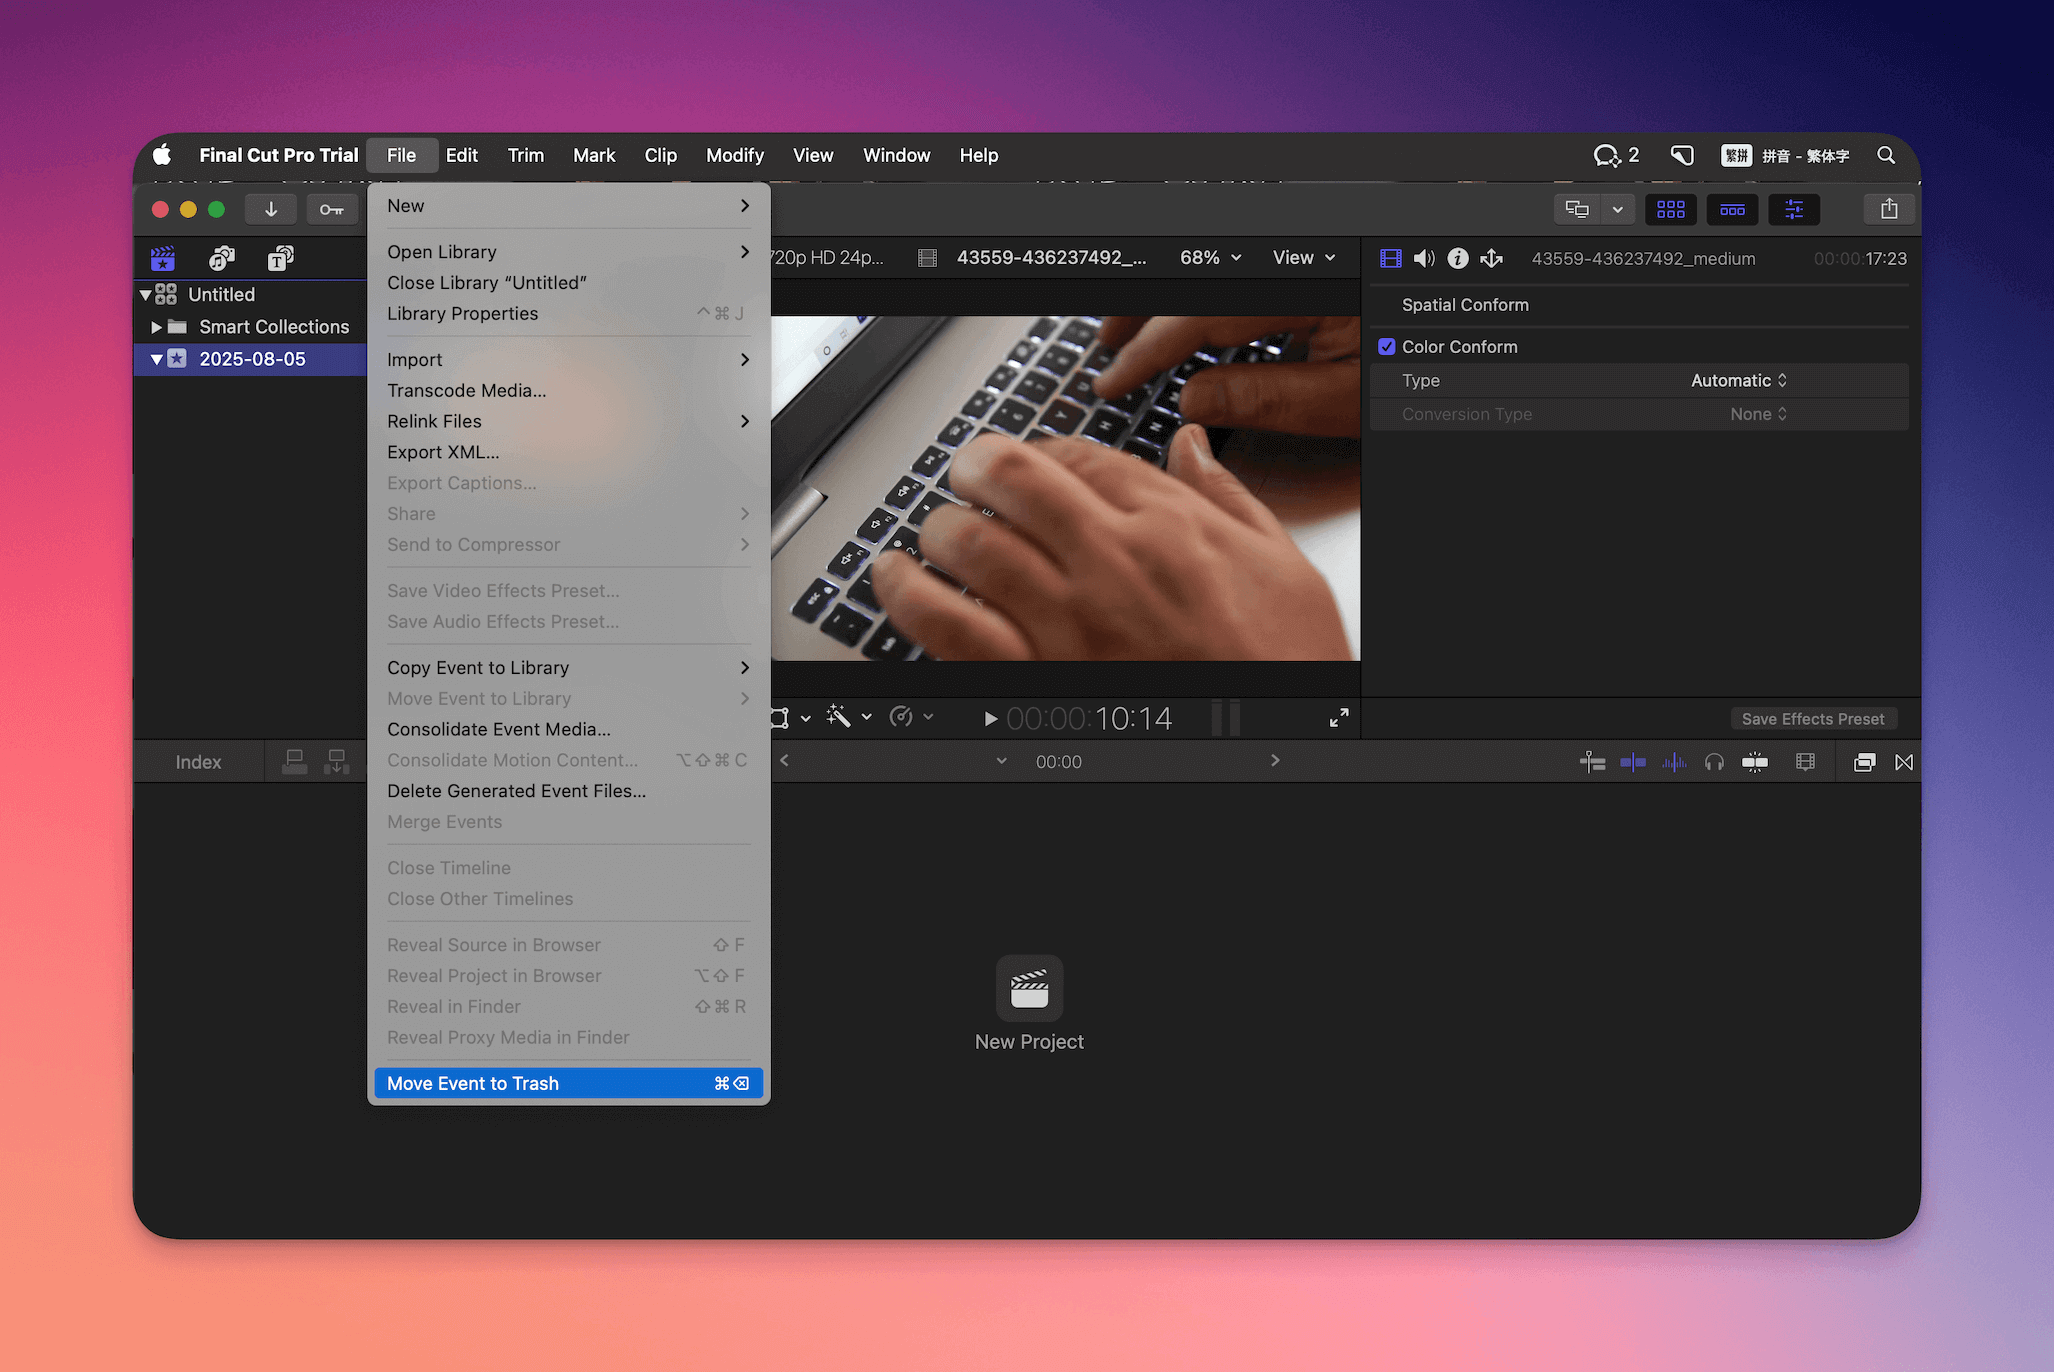Click the connect clip to storyline icon
This screenshot has width=2054, height=1372.
(295, 762)
